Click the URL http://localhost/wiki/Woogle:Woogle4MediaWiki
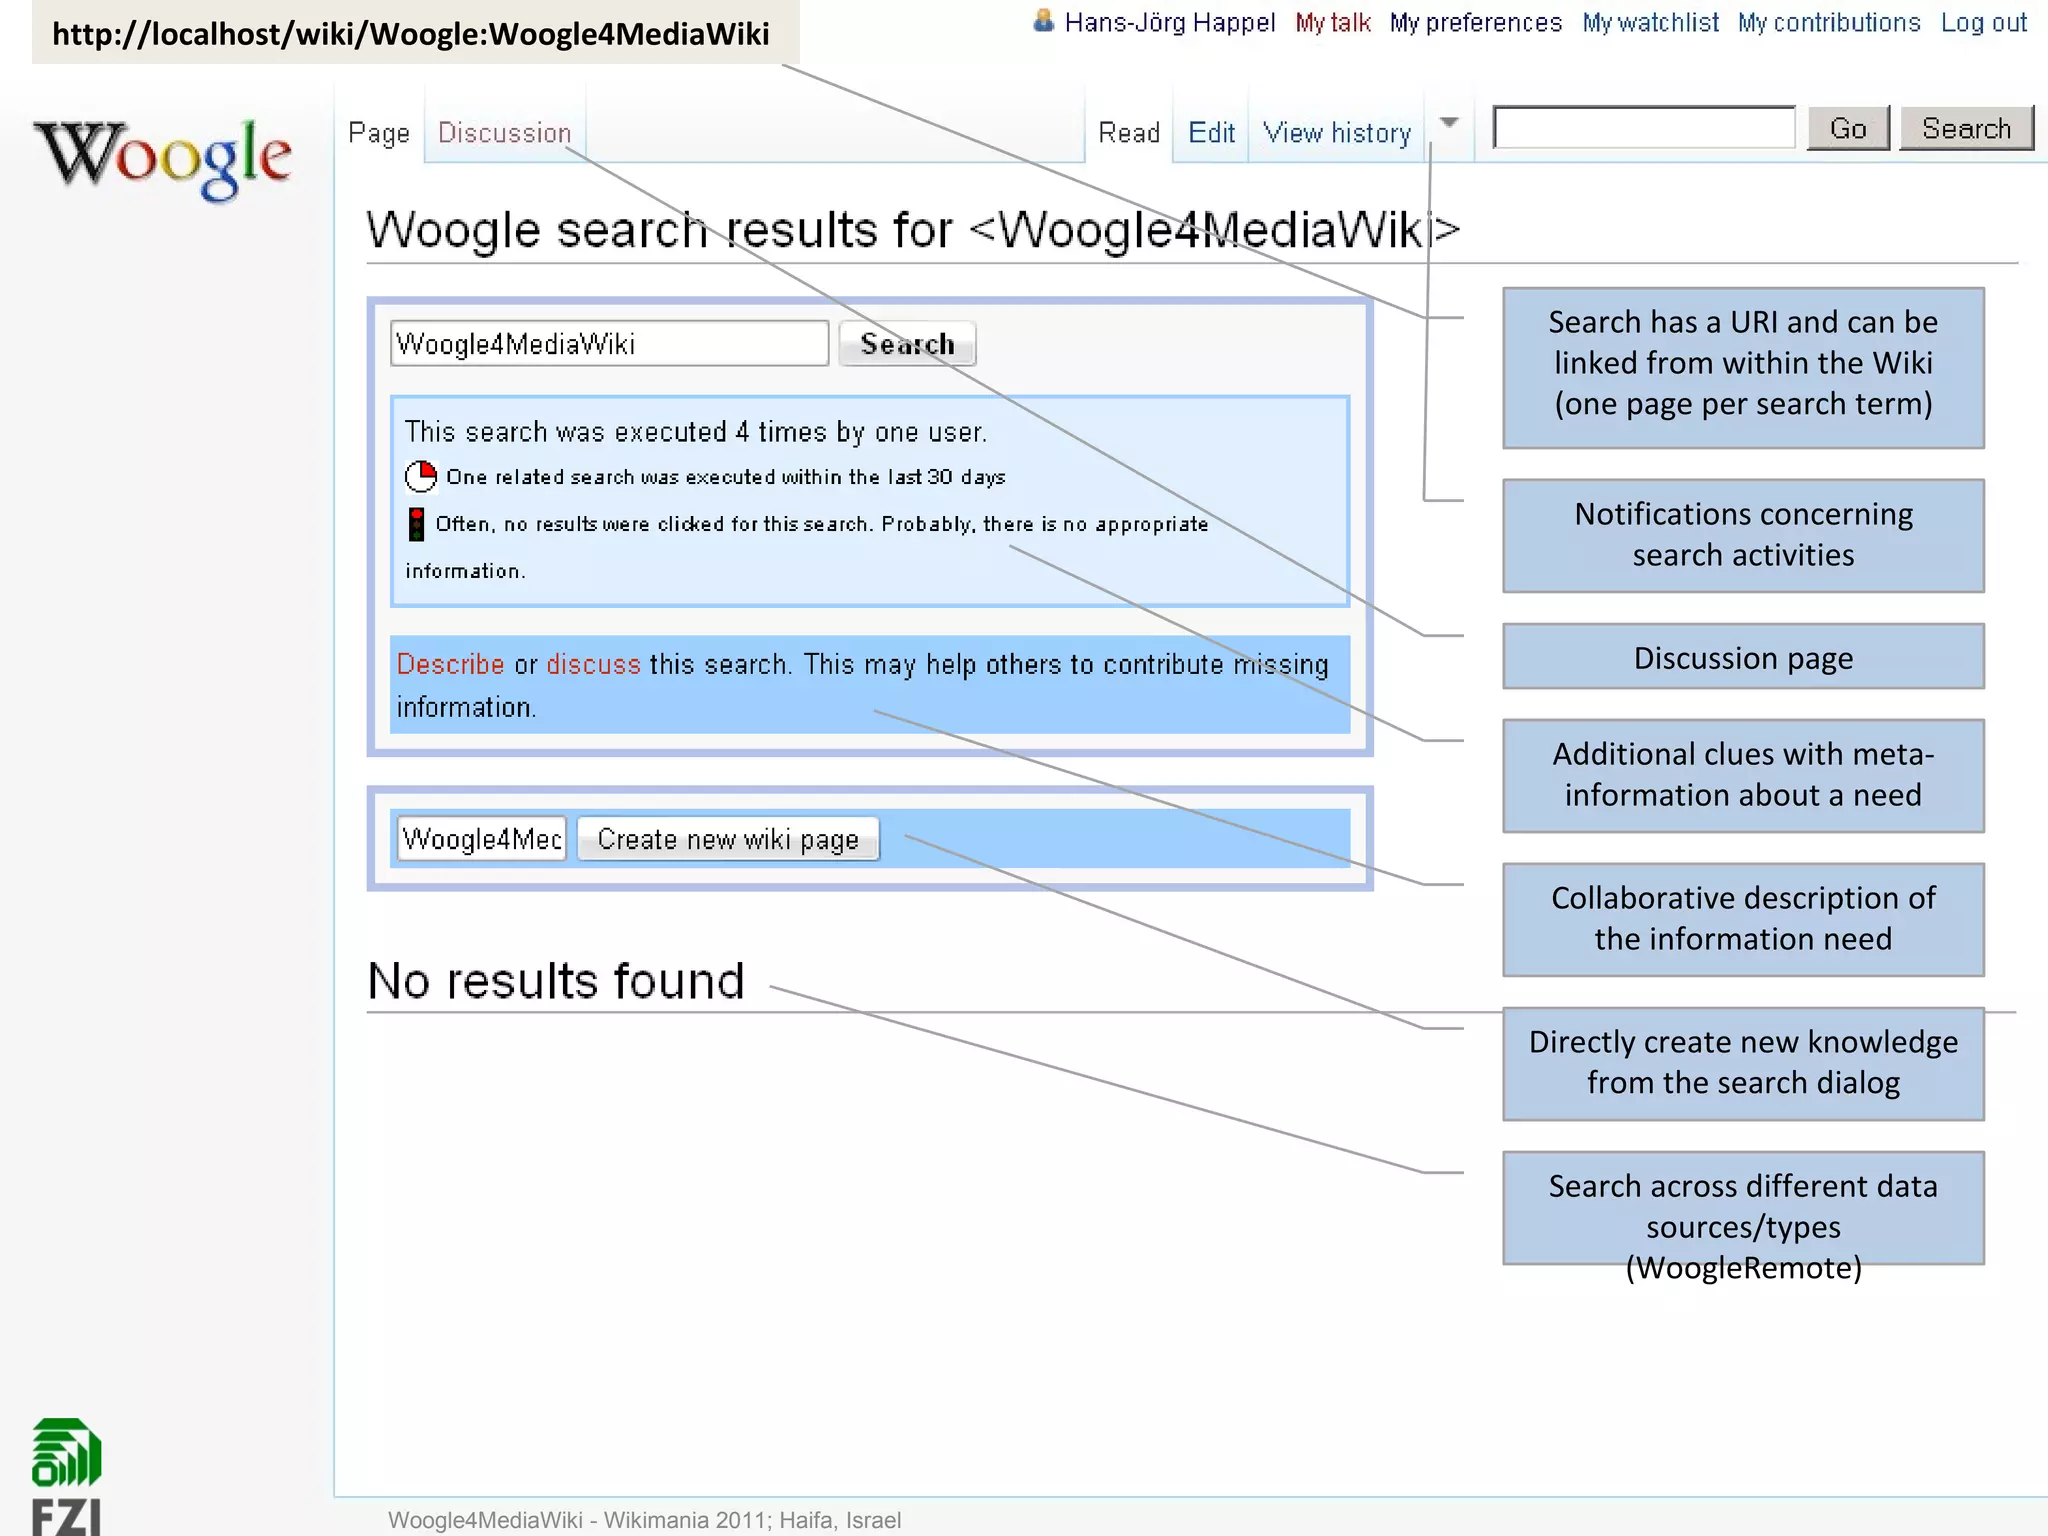The width and height of the screenshot is (2048, 1536). [411, 34]
